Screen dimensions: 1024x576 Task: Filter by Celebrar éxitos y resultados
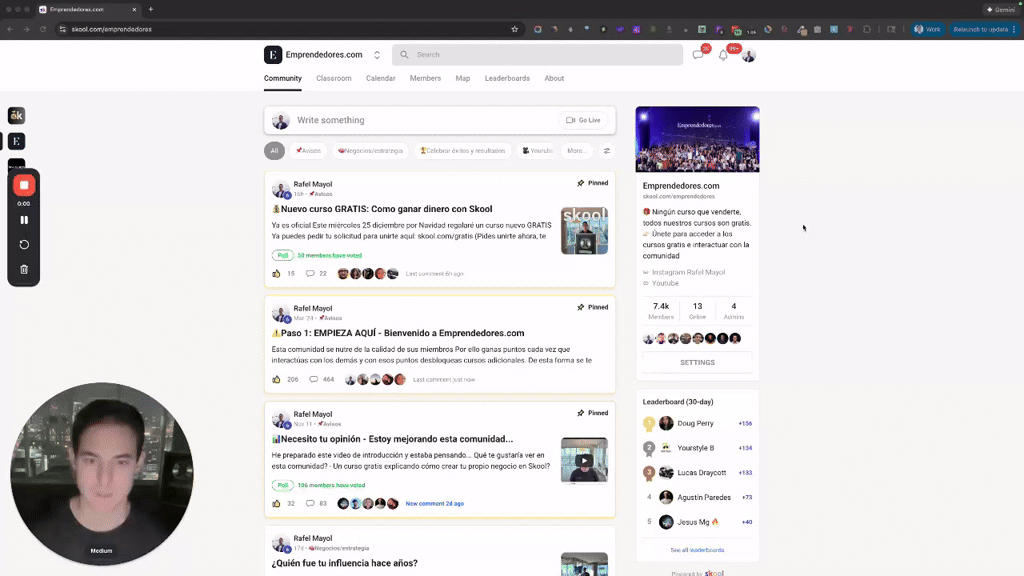coord(462,151)
